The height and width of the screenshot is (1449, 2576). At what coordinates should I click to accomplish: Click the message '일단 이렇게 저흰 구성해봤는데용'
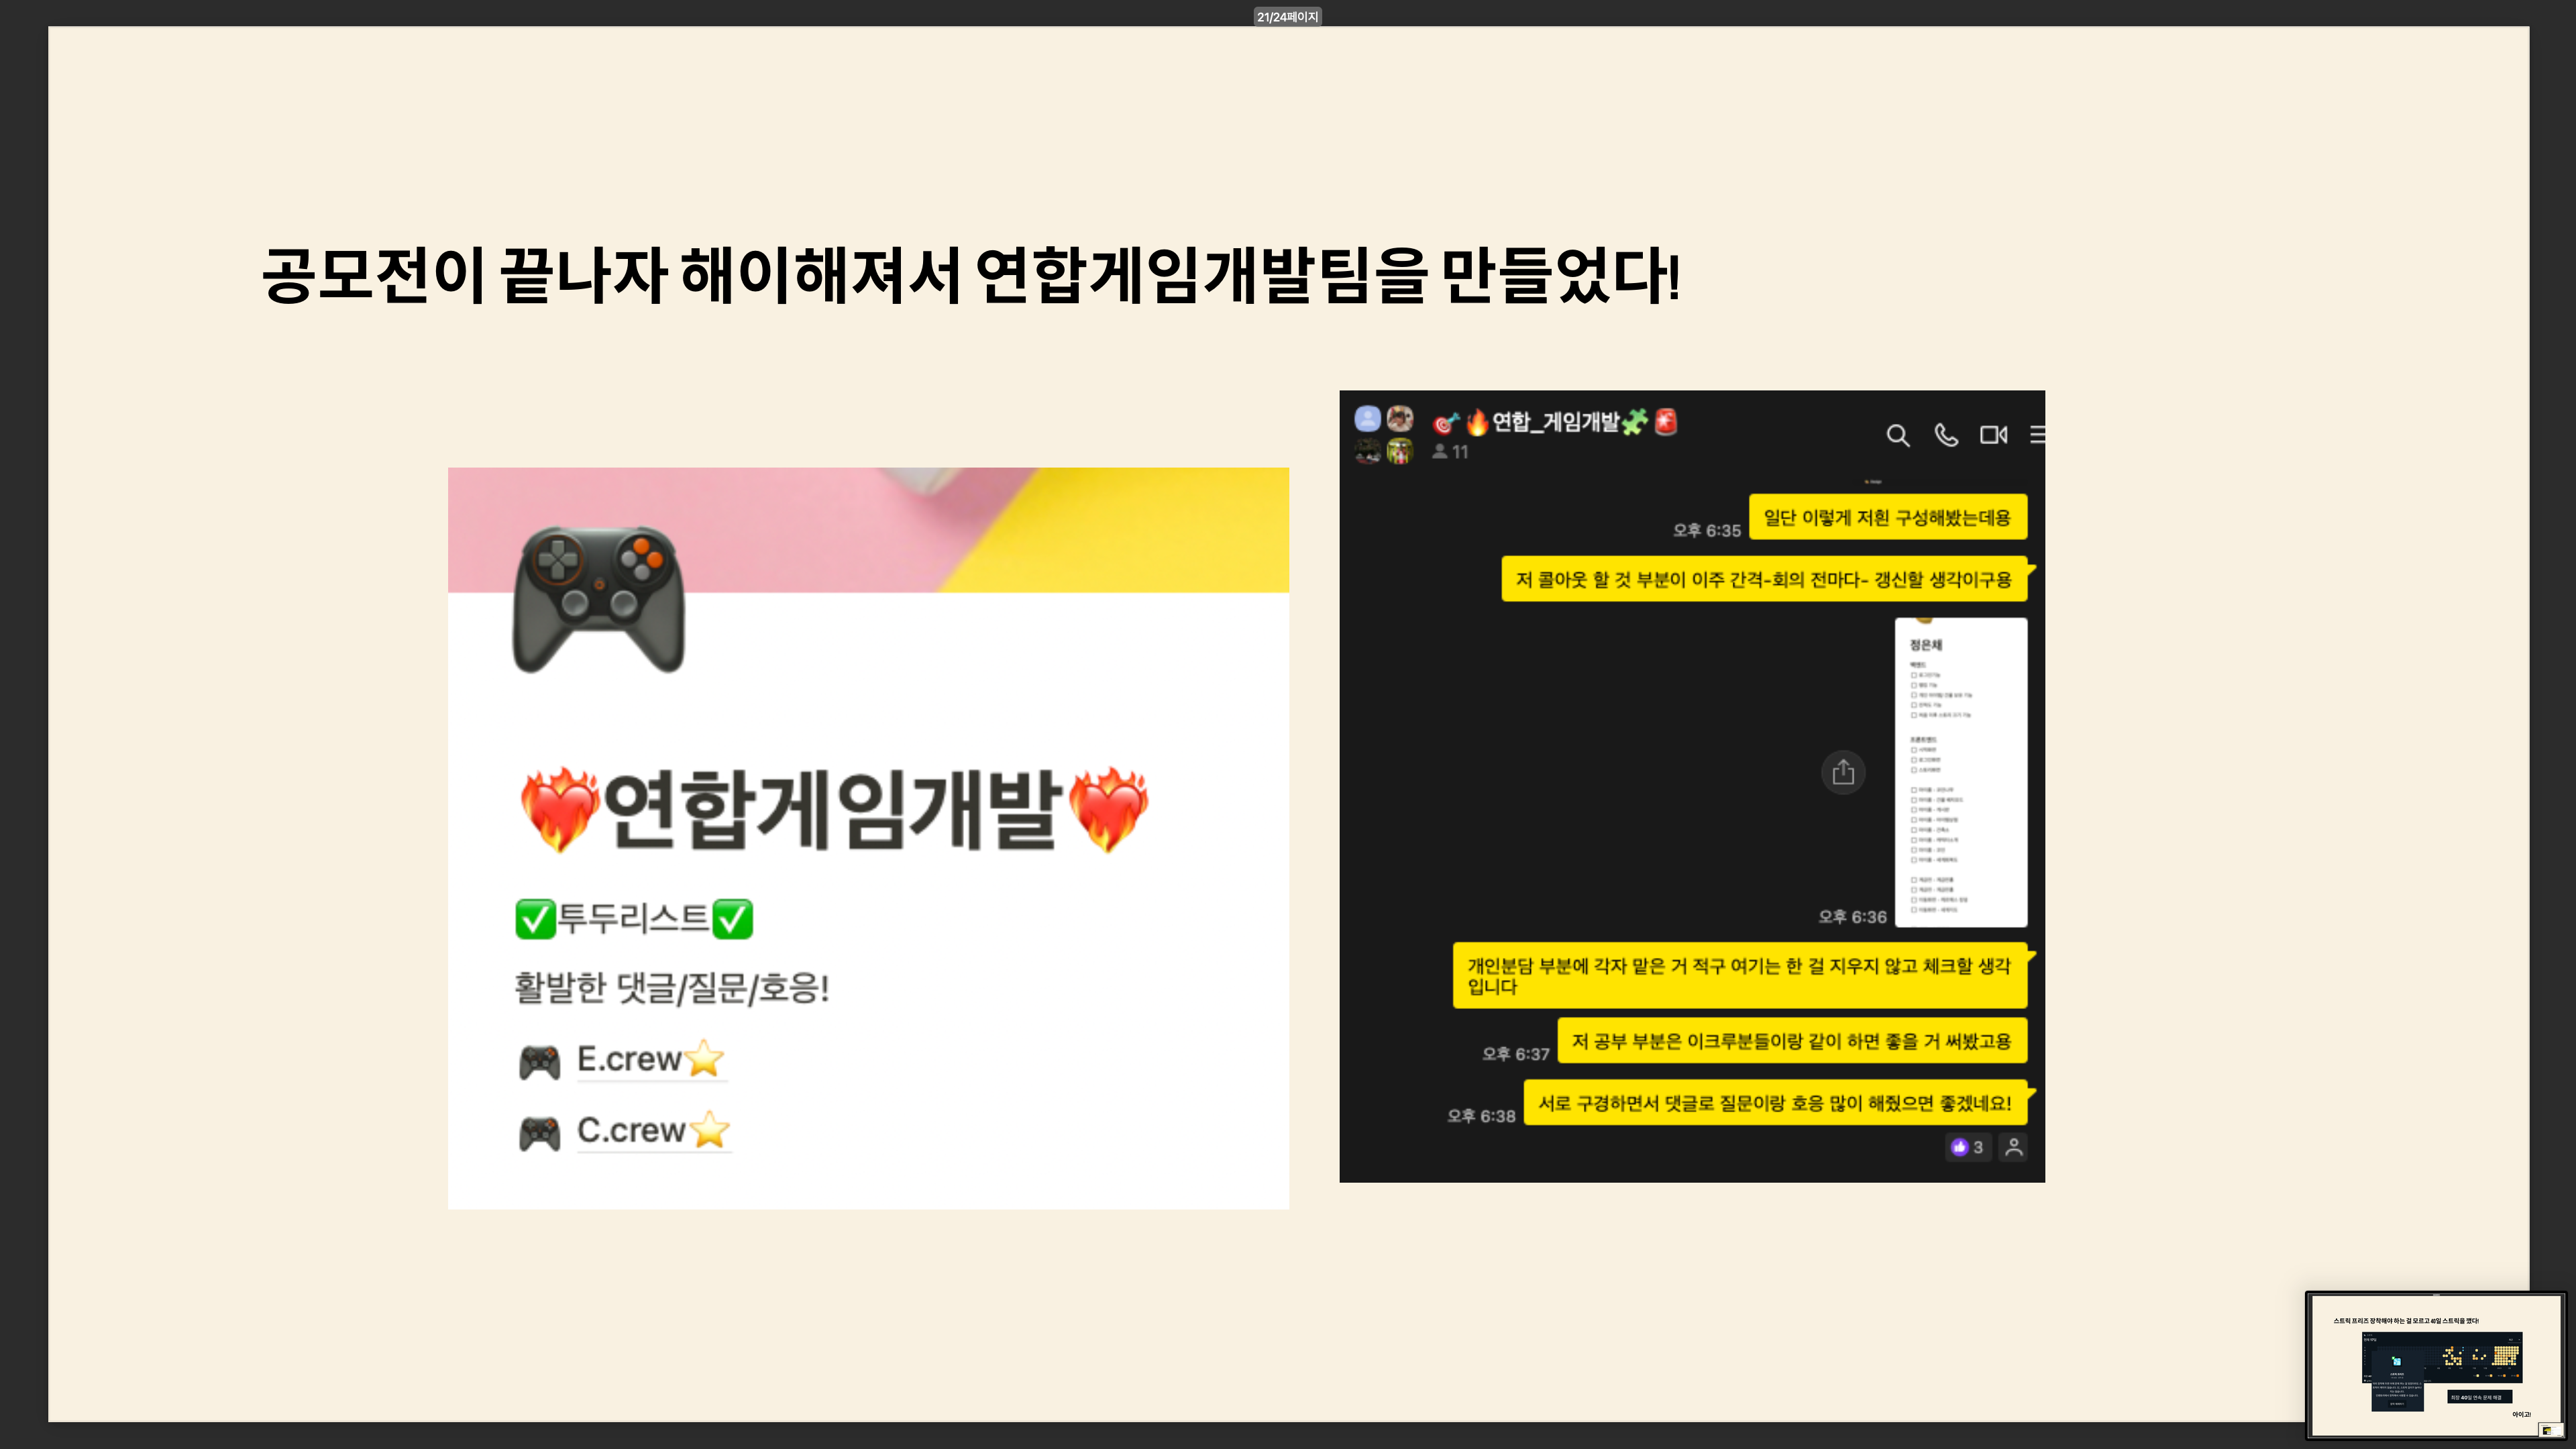[1887, 517]
